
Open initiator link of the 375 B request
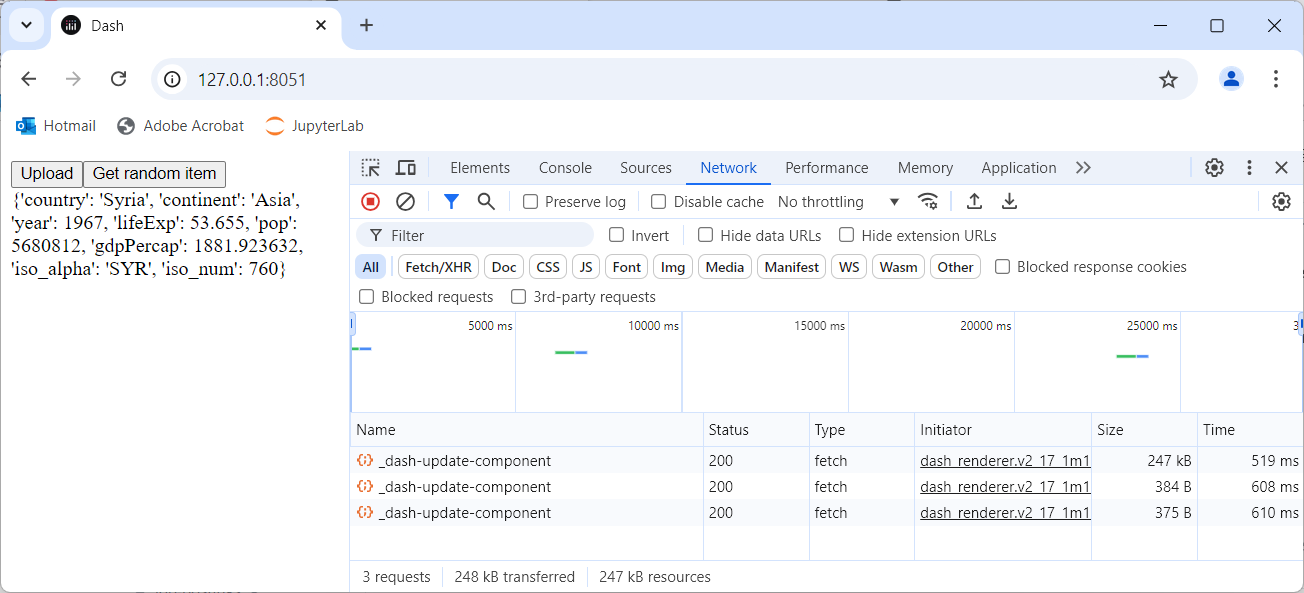pyautogui.click(x=1004, y=513)
